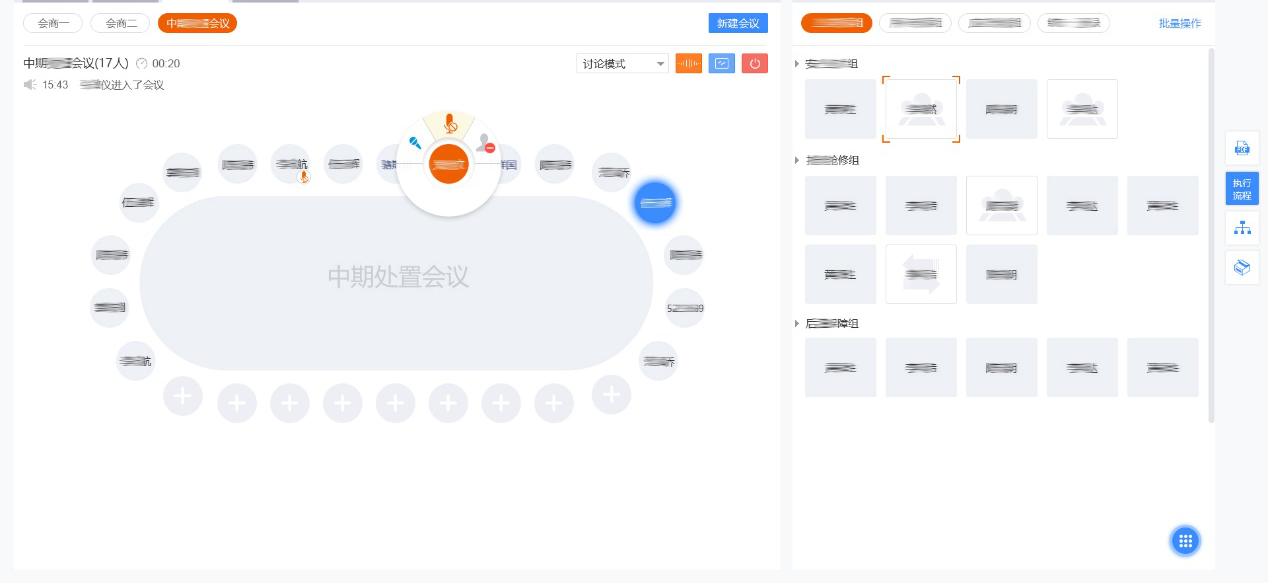Open the PDF document sidebar icon
Viewport: 1268px width, 584px height.
coord(1242,148)
